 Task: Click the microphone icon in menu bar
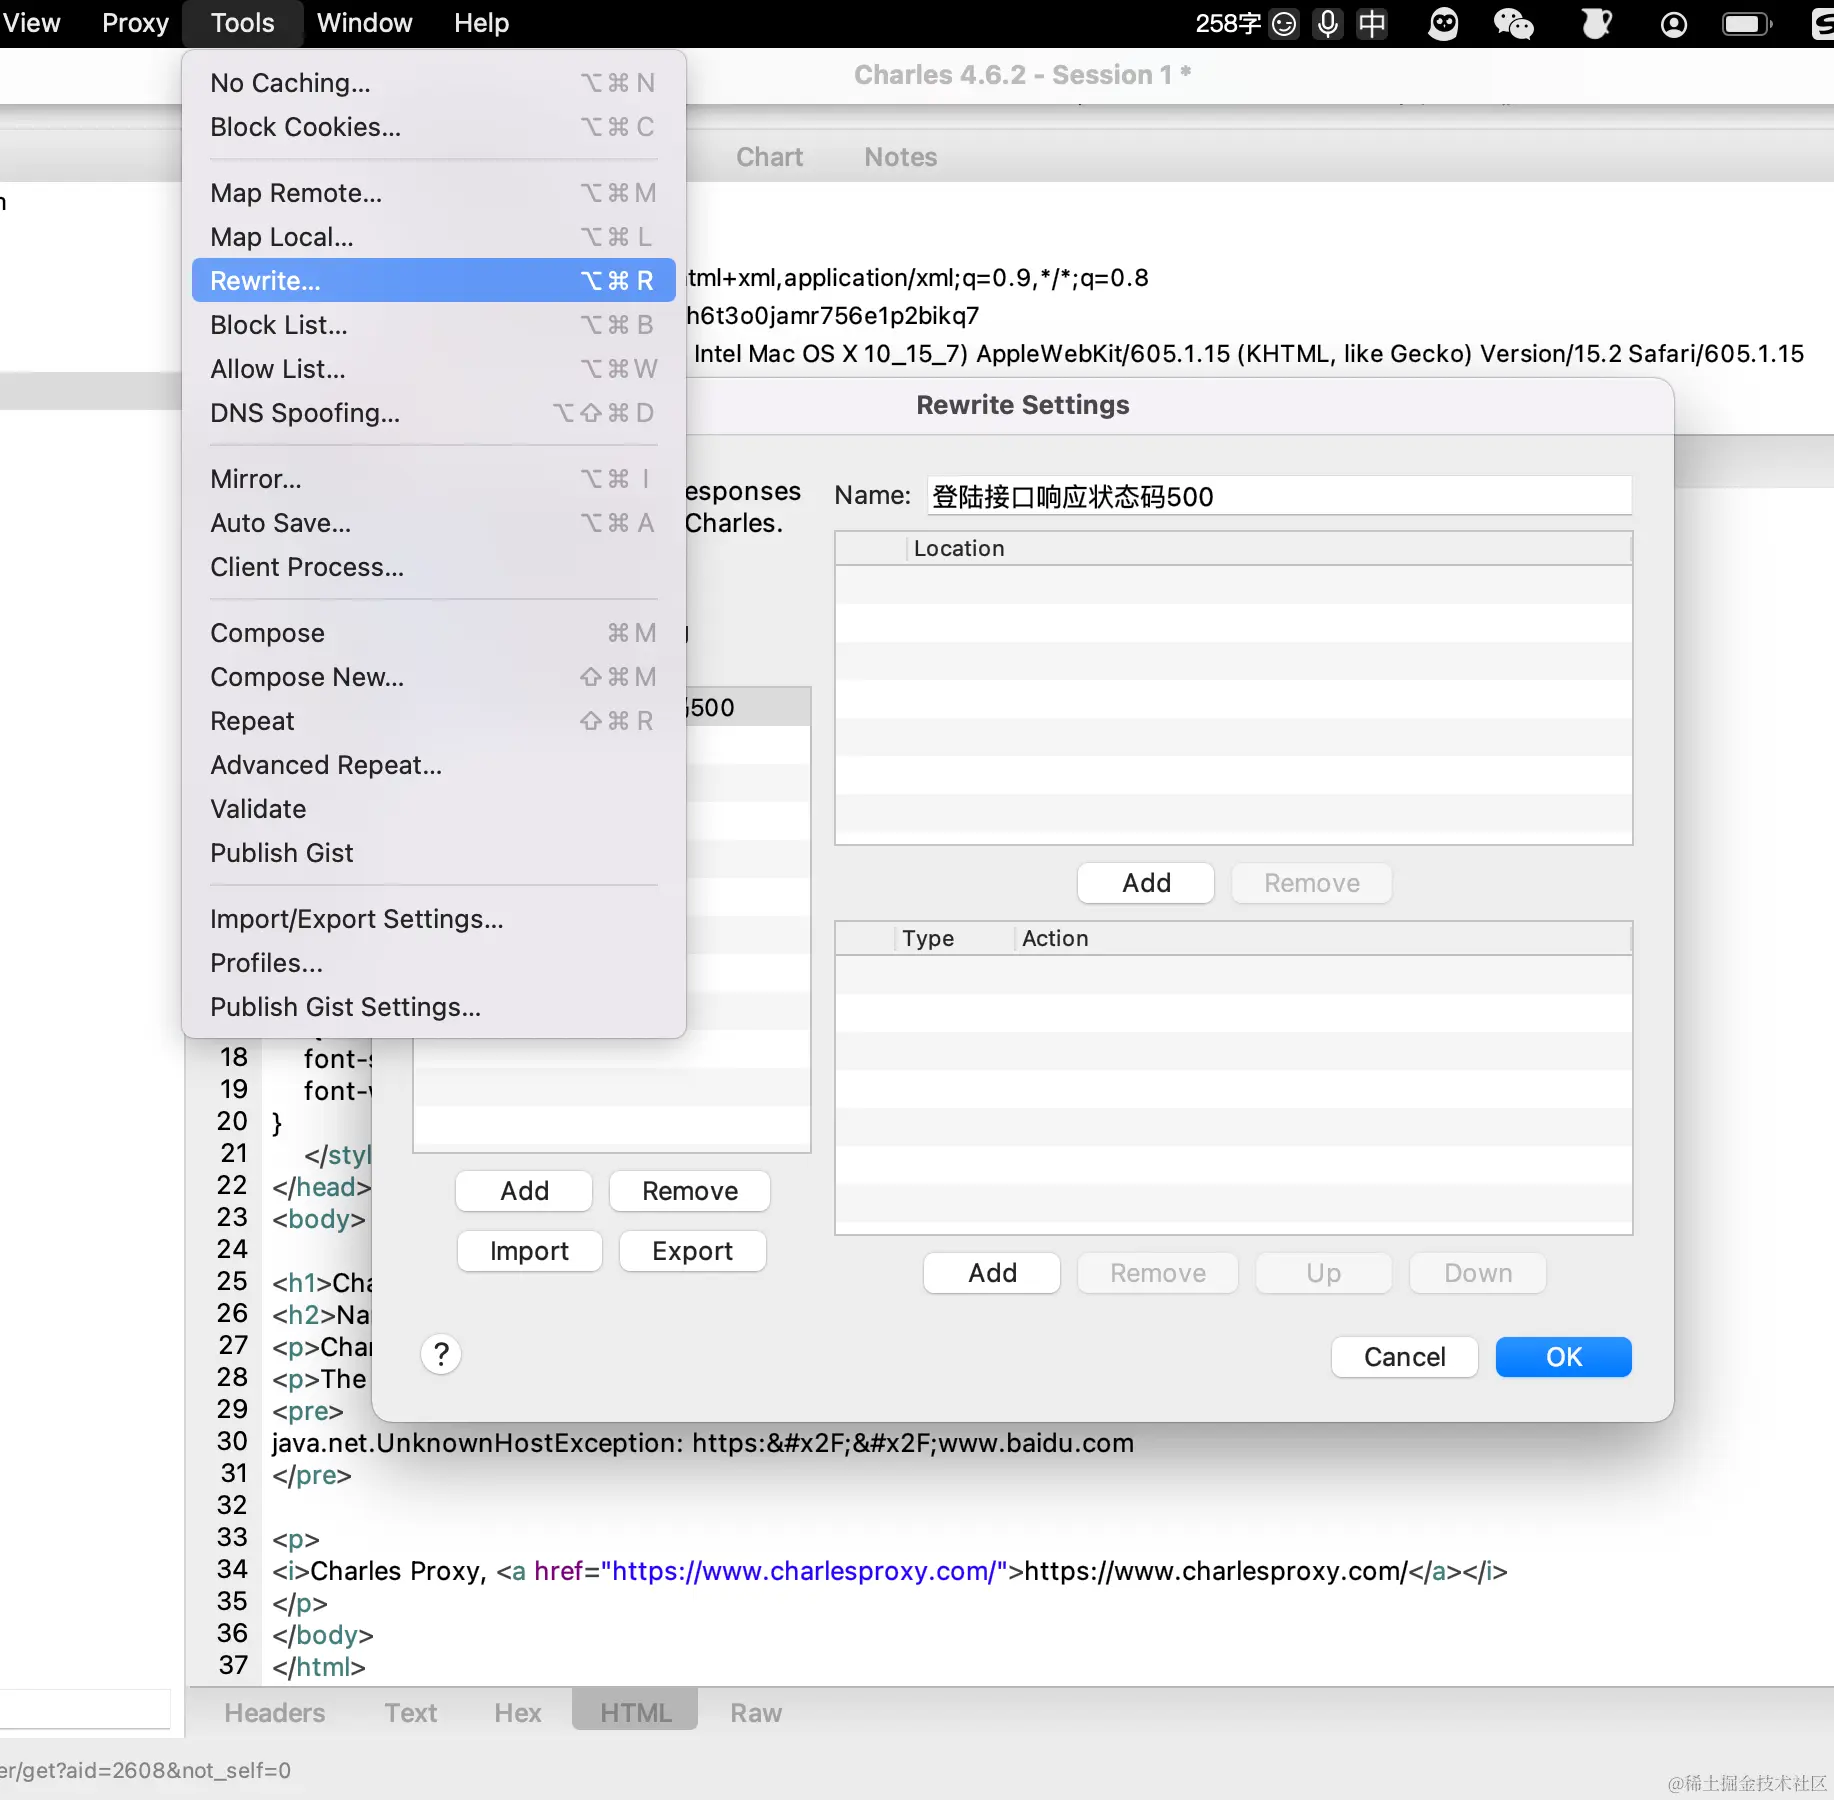pyautogui.click(x=1328, y=23)
